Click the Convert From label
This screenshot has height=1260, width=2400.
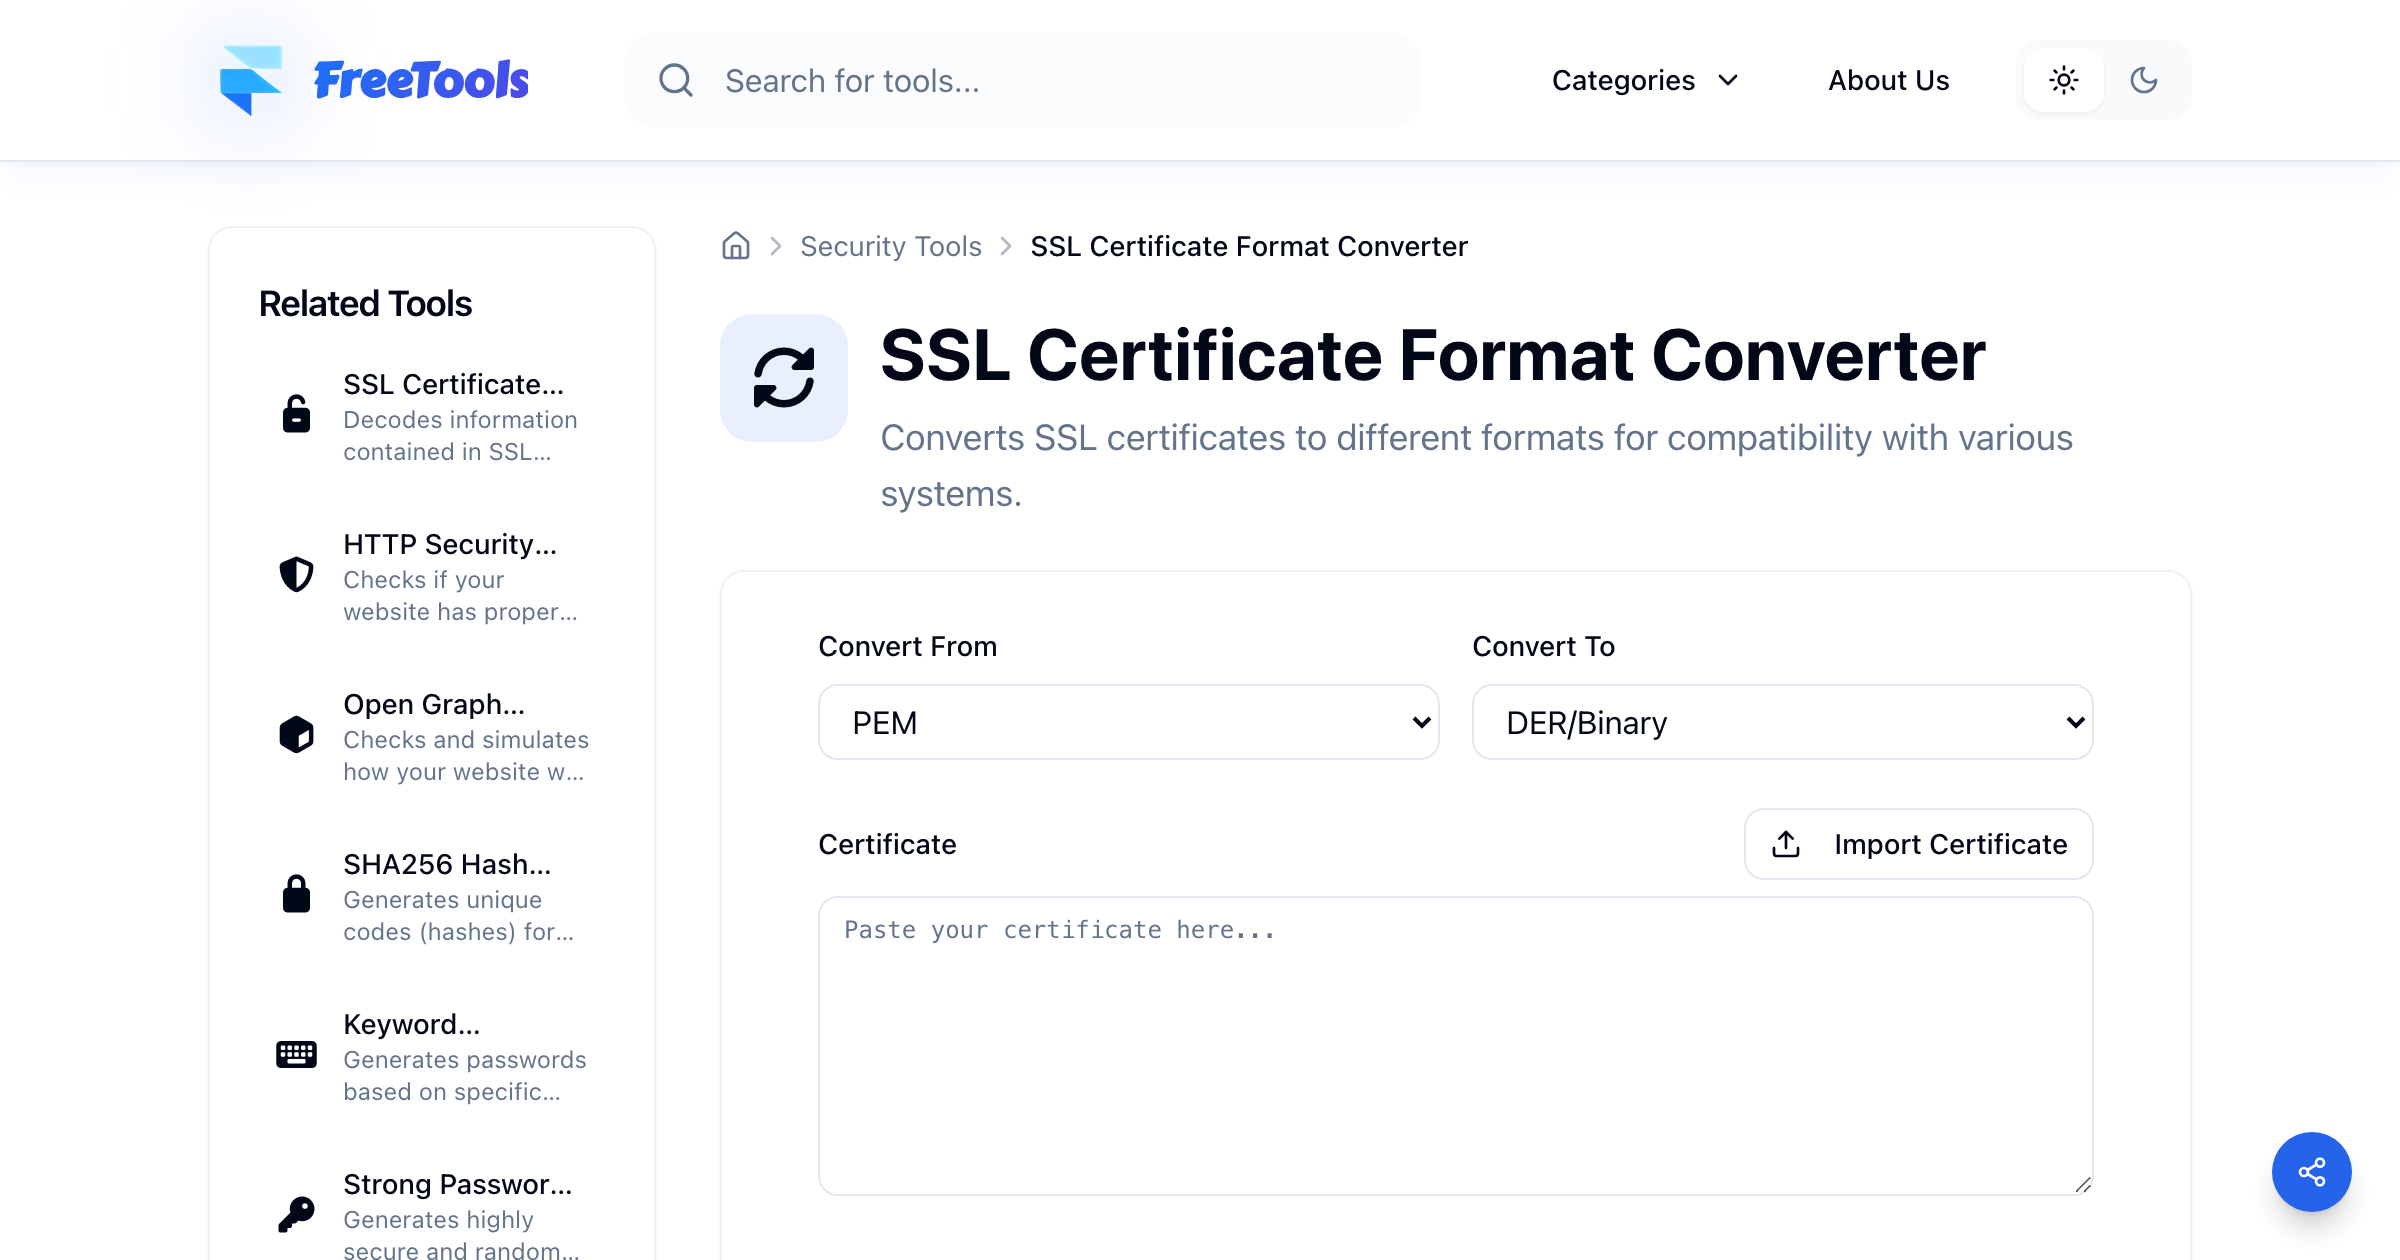[907, 646]
